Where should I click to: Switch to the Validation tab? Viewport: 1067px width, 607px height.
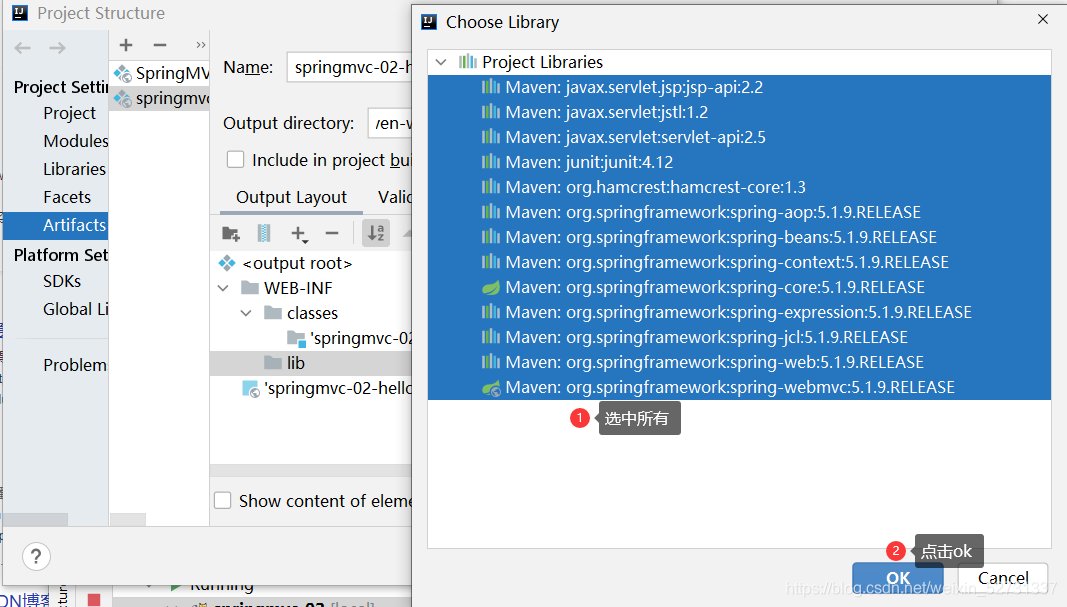click(395, 197)
